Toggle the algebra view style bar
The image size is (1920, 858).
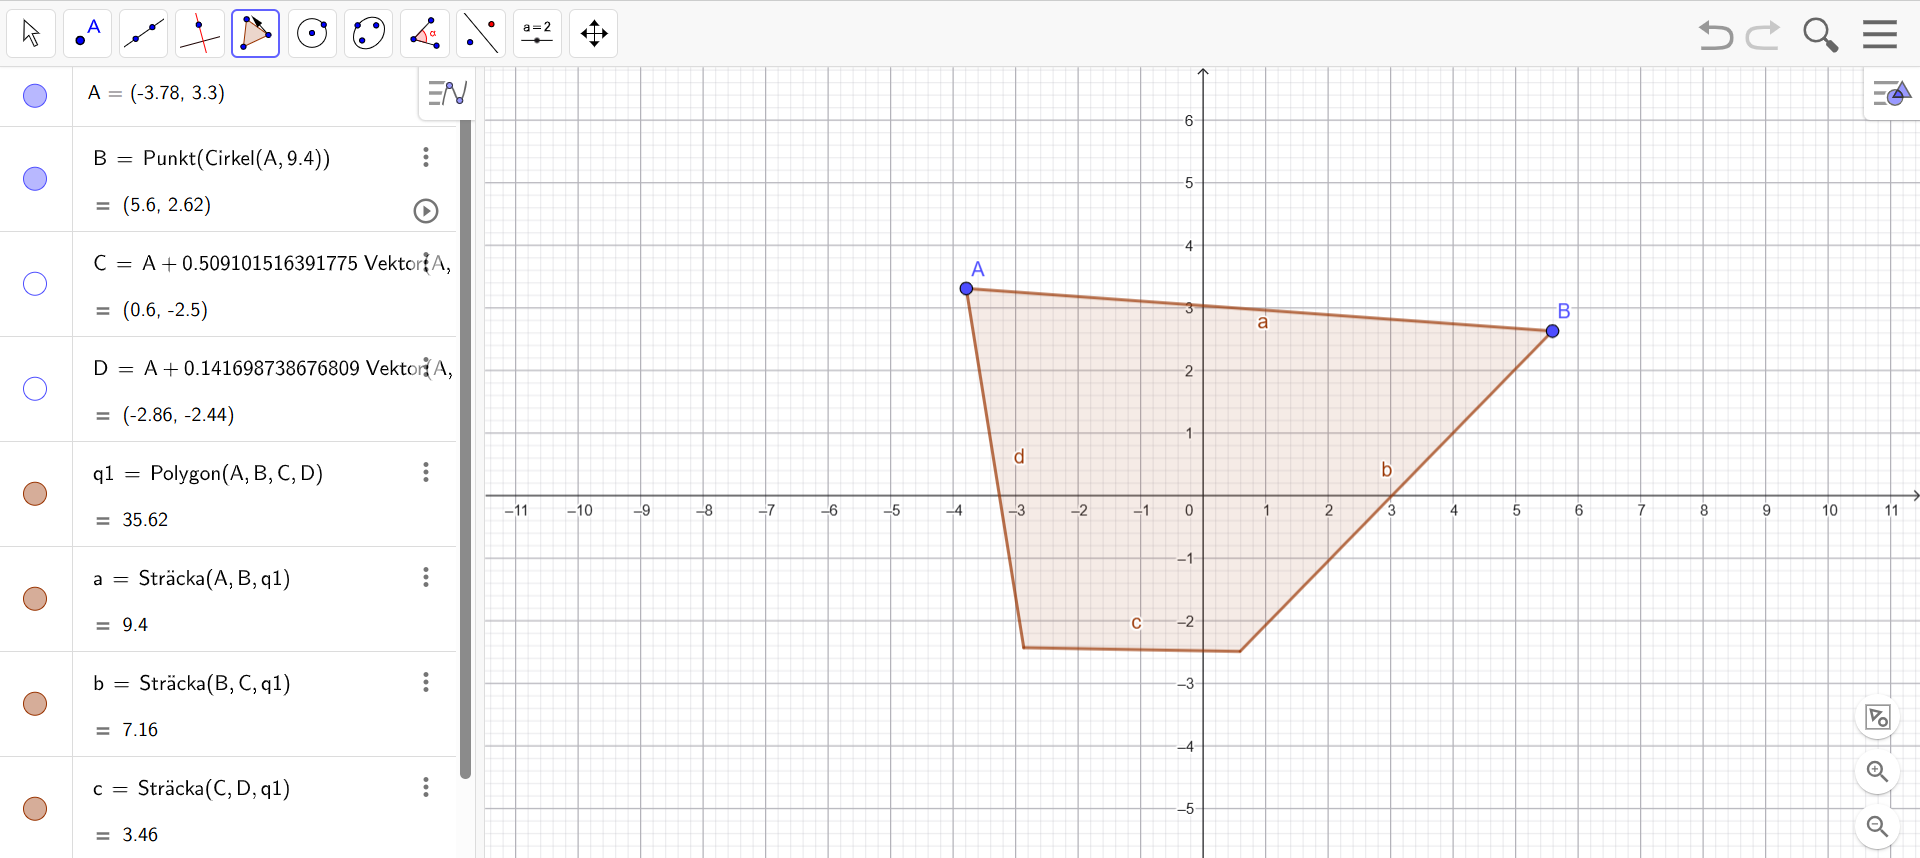(447, 94)
